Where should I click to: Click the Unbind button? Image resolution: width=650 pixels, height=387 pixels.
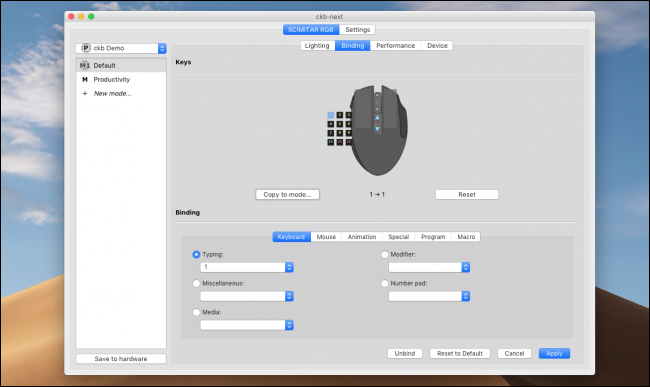(405, 353)
